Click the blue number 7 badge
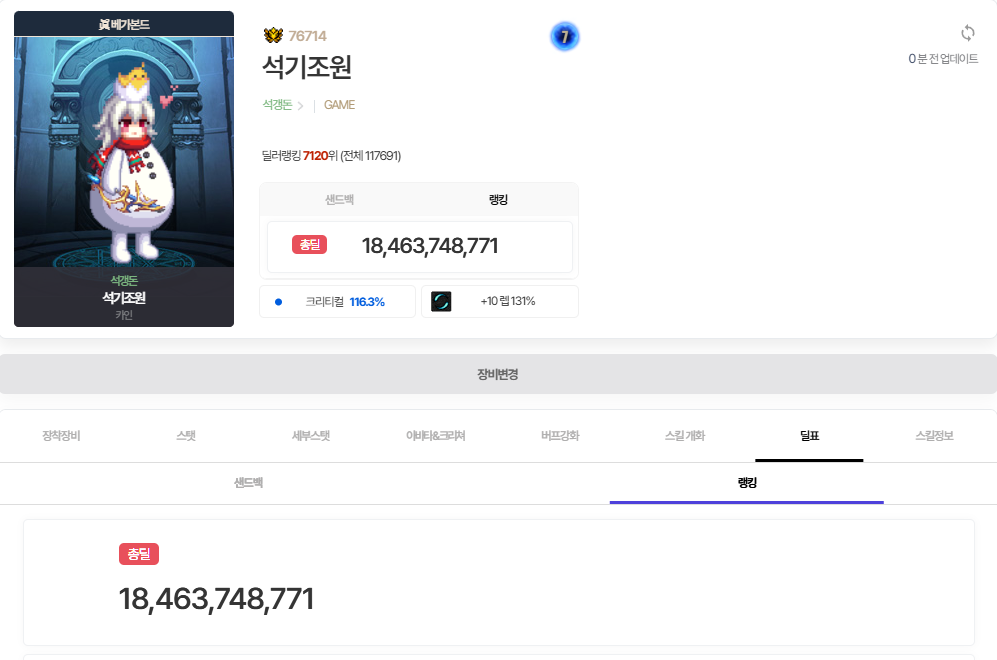This screenshot has height=660, width=997. click(x=564, y=37)
